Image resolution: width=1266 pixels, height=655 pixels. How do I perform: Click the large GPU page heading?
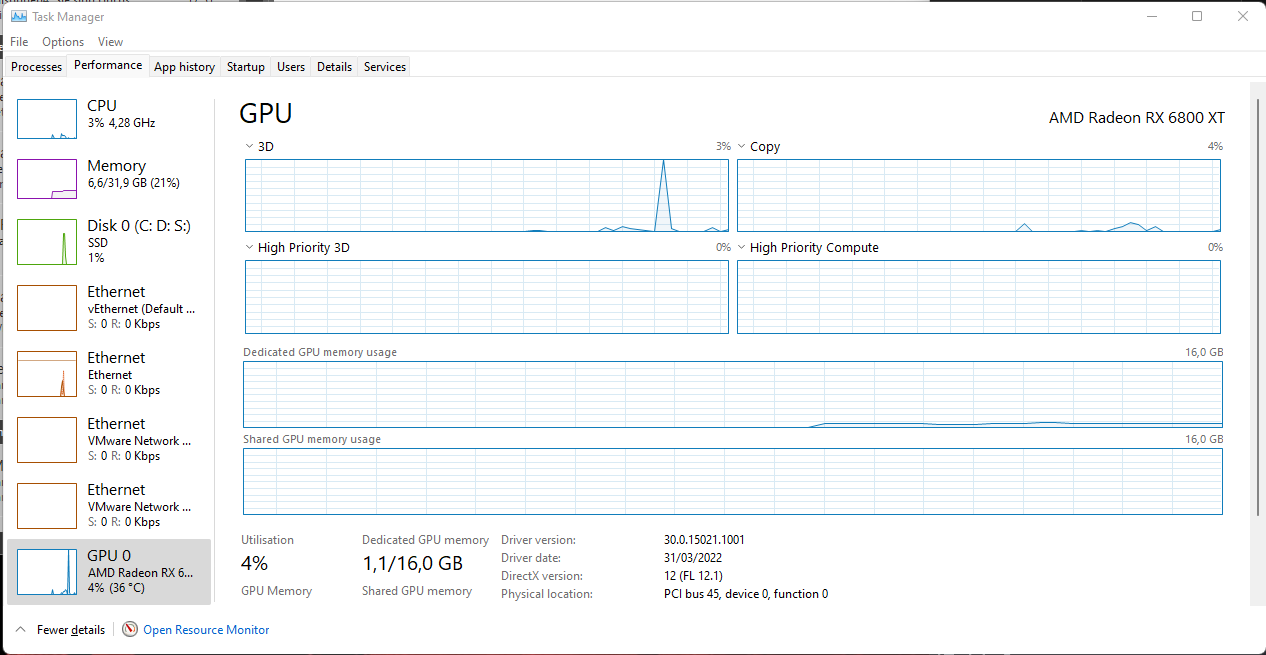[x=266, y=113]
